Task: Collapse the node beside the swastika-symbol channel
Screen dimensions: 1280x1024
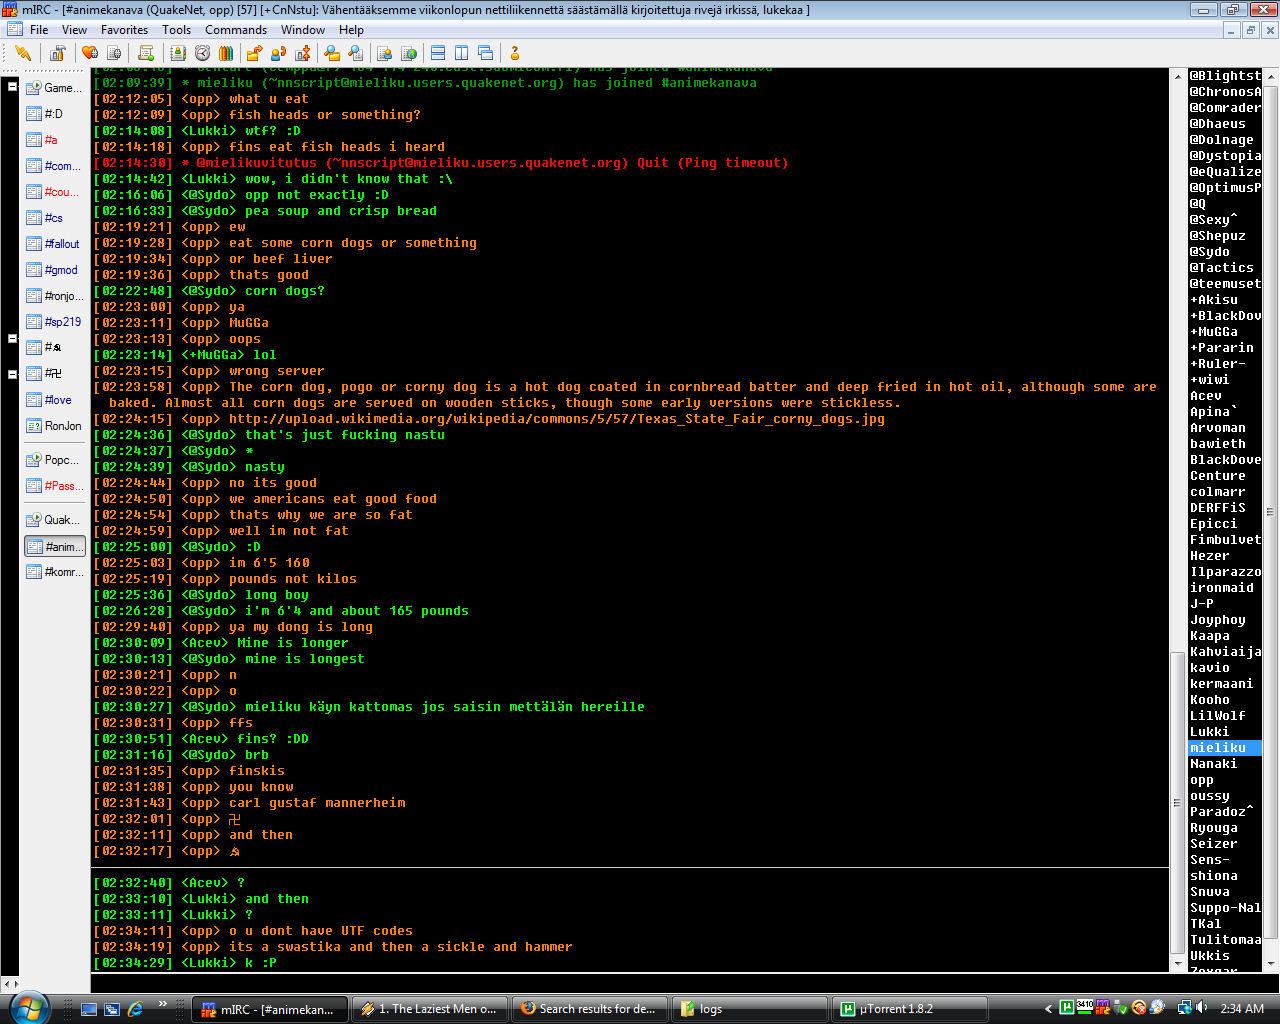Action: click(12, 374)
